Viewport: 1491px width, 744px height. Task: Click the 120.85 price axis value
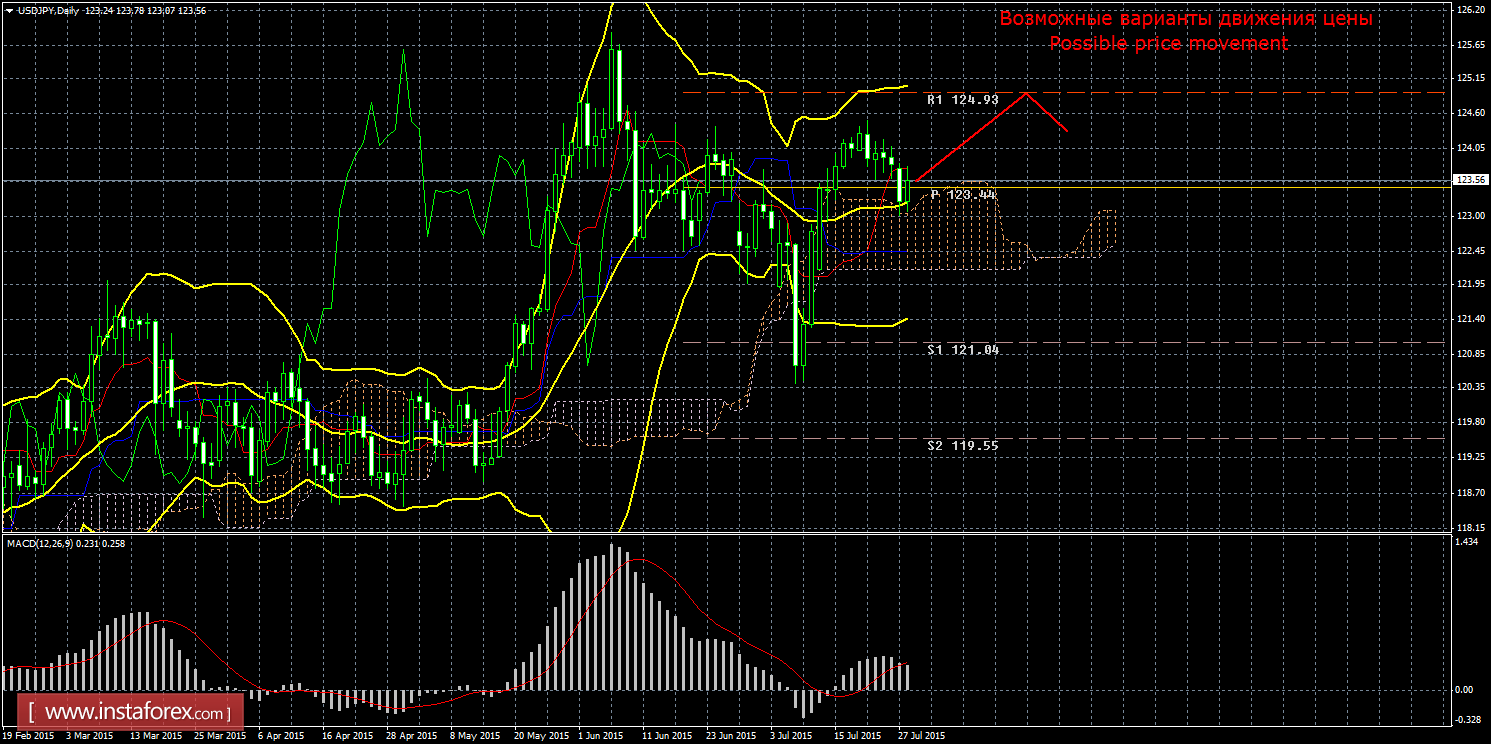1469,354
